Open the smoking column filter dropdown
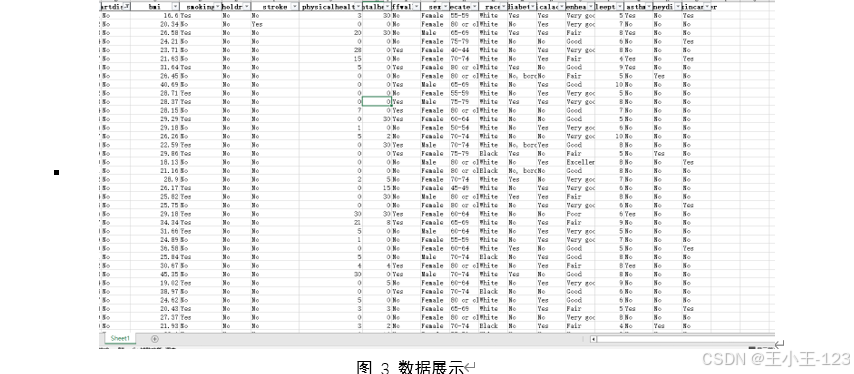The height and width of the screenshot is (374, 854). (218, 7)
